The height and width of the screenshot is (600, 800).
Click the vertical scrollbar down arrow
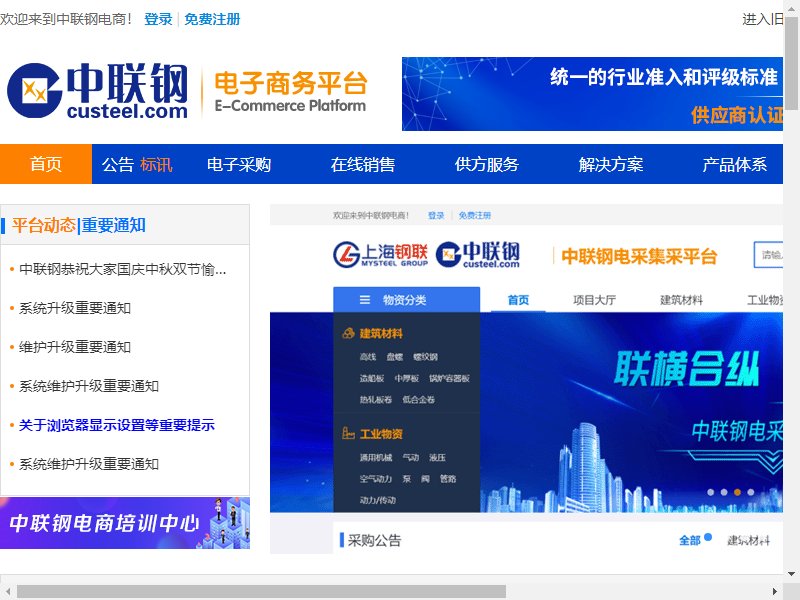click(x=791, y=573)
